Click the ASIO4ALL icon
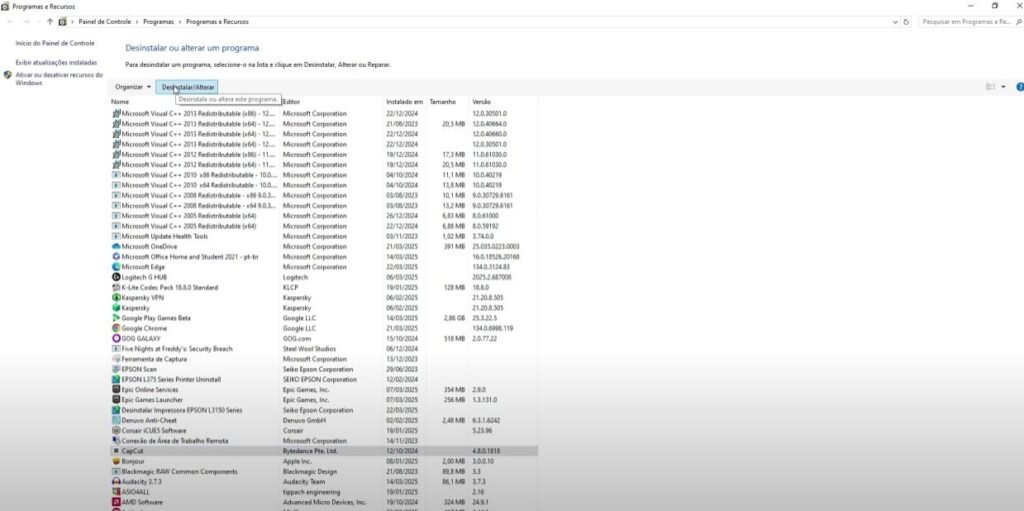The height and width of the screenshot is (511, 1024). click(x=116, y=491)
